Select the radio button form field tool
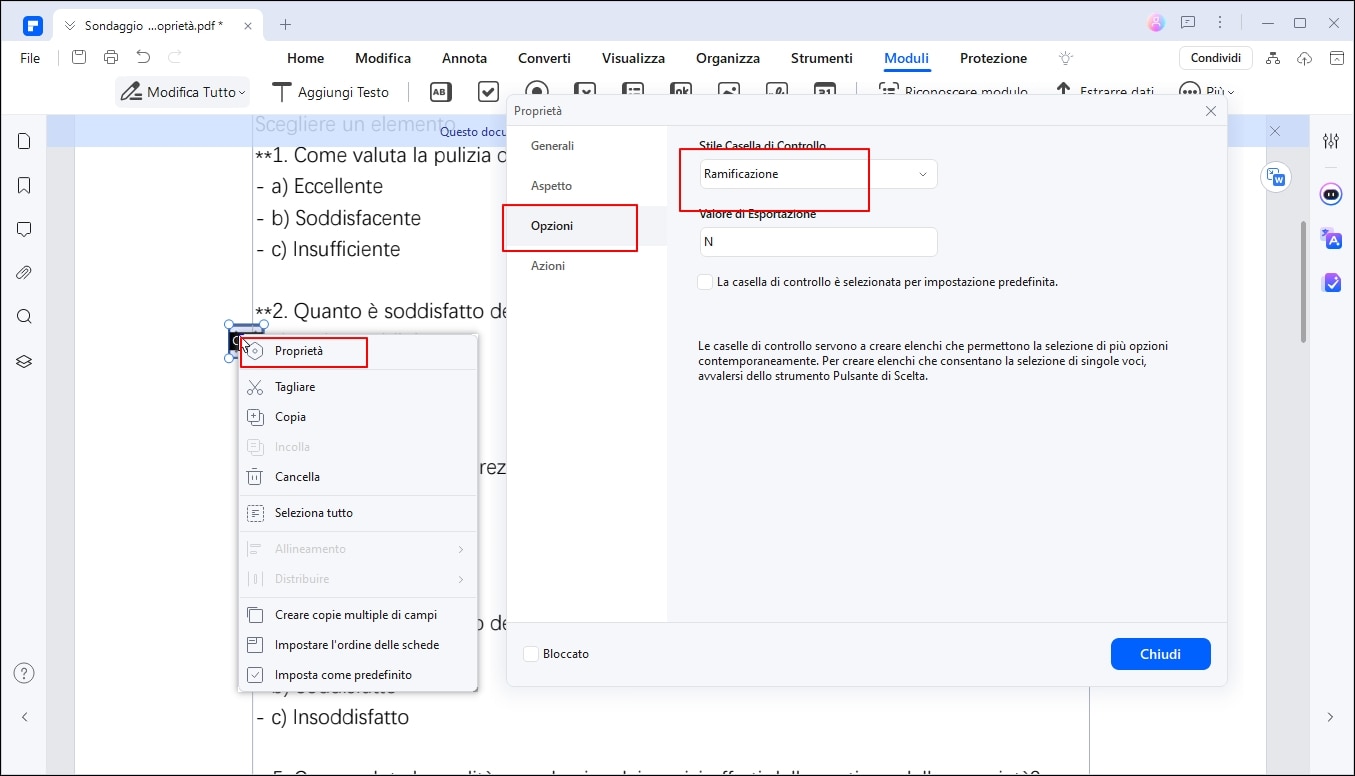Image resolution: width=1355 pixels, height=776 pixels. [537, 92]
